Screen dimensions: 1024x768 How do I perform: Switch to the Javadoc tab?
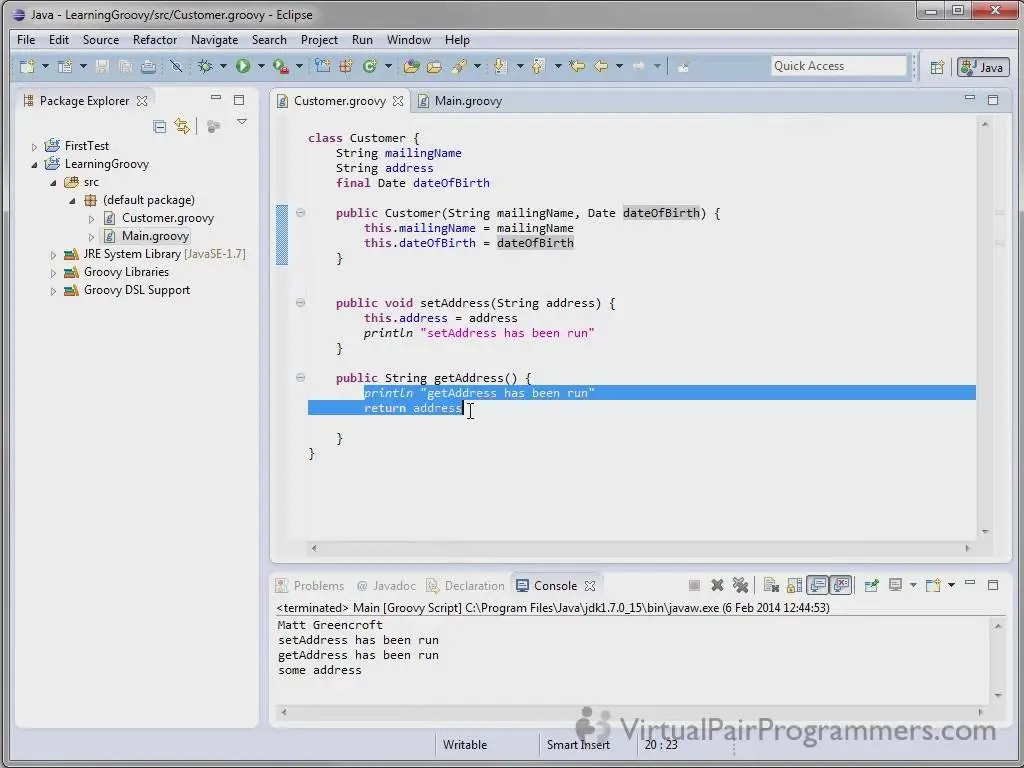pos(387,586)
